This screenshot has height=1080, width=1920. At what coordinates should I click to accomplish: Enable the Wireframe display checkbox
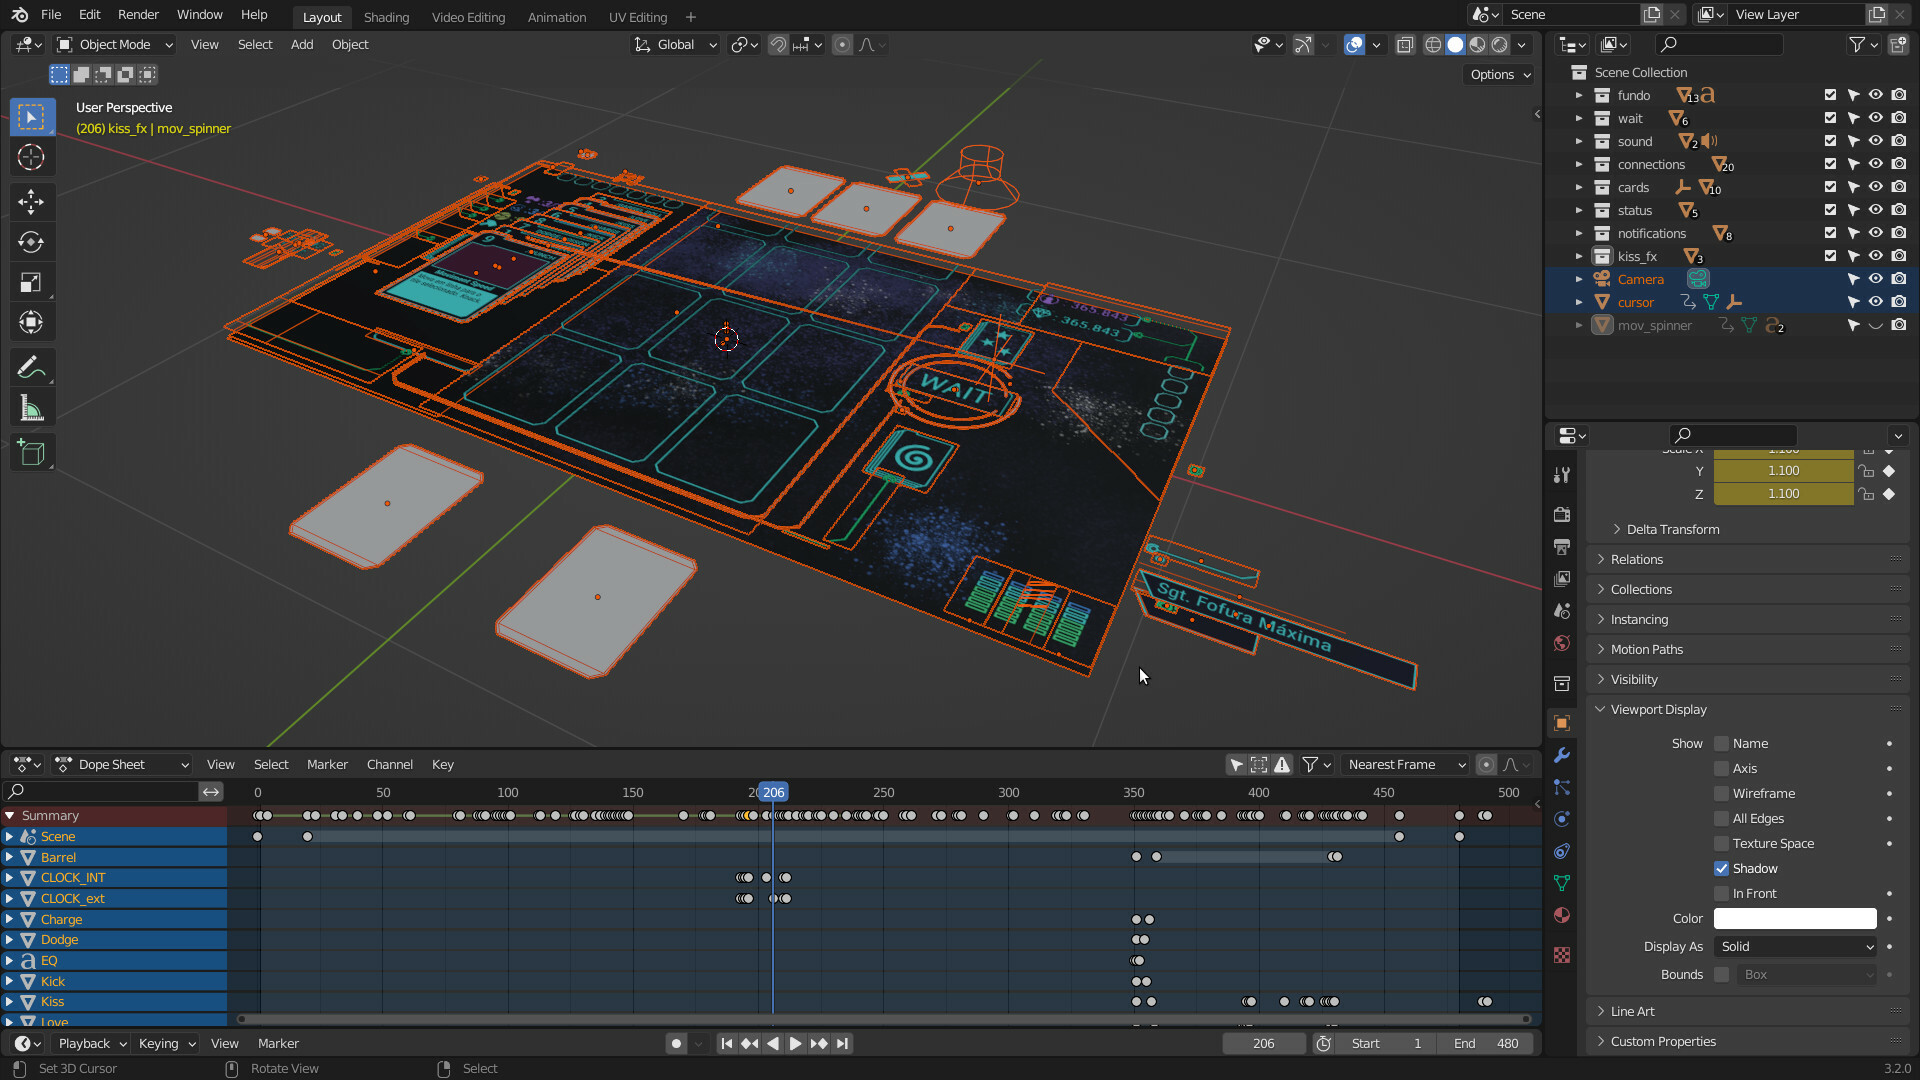click(1721, 794)
